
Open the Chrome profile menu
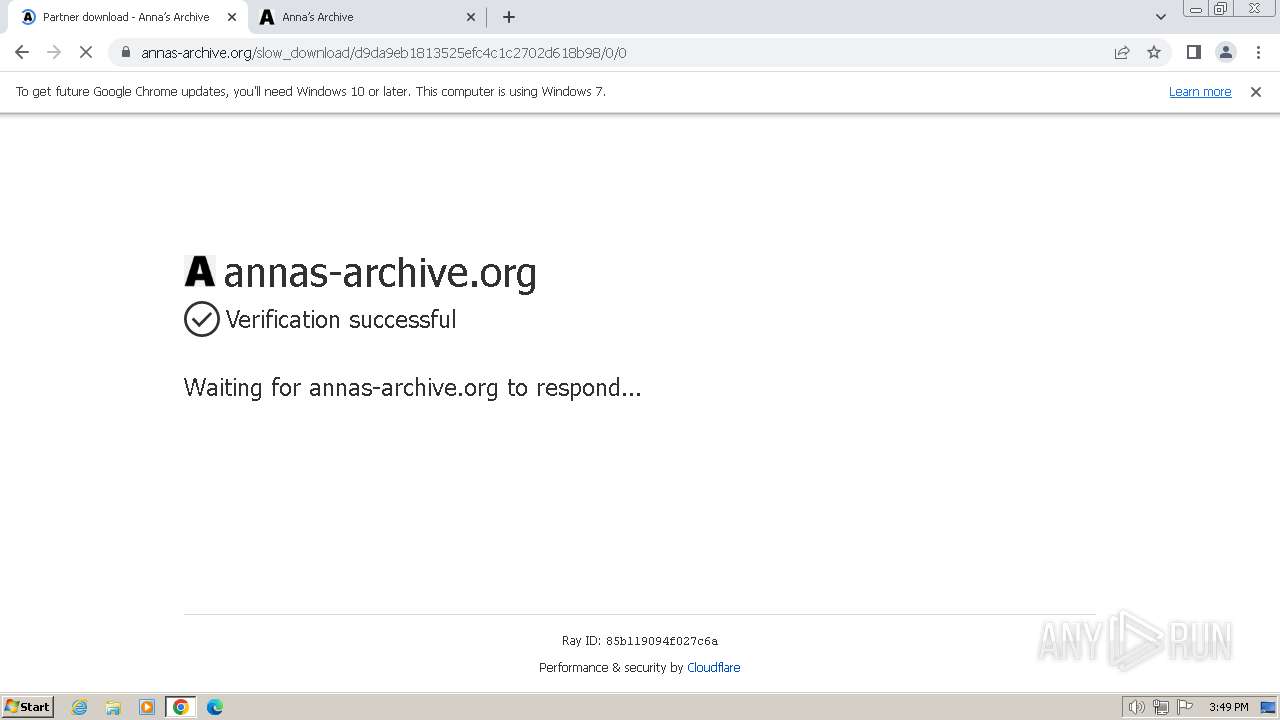click(x=1225, y=52)
